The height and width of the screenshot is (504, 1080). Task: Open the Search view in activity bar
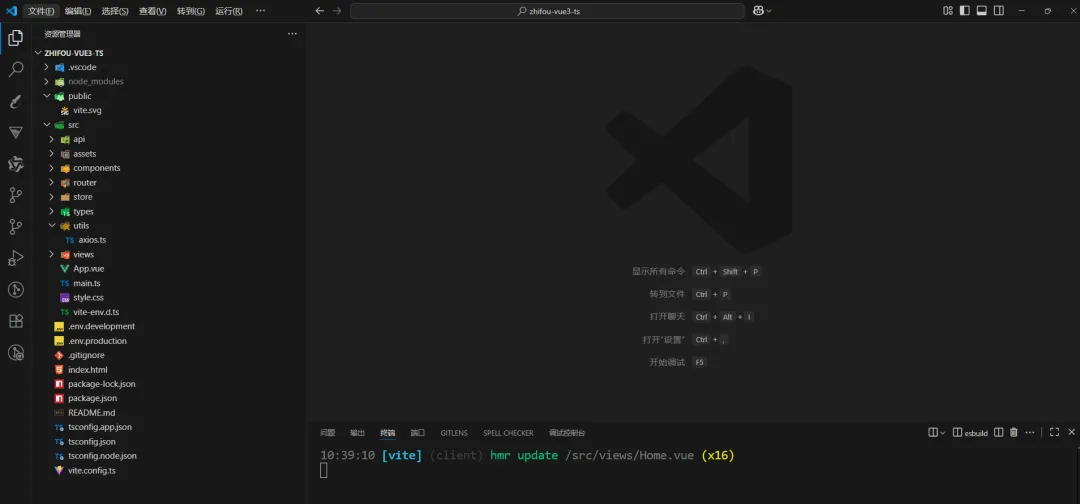(x=15, y=70)
